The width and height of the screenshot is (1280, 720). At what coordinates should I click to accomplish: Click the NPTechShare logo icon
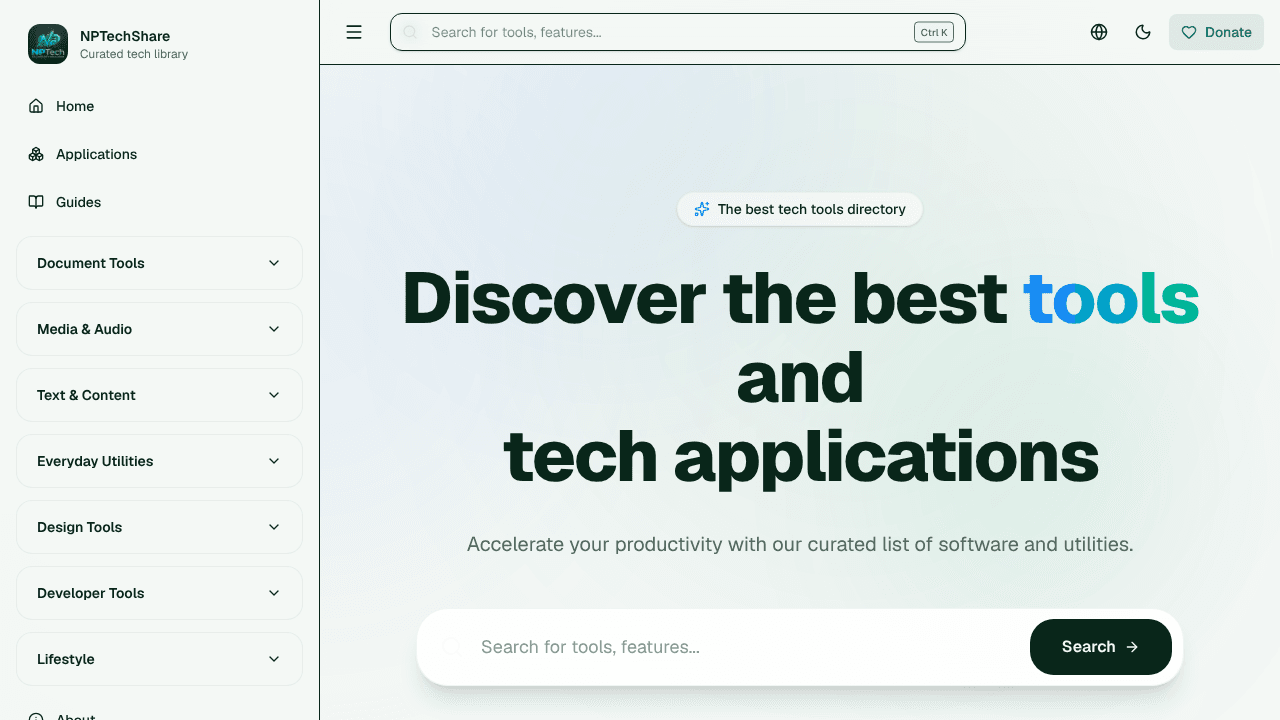(x=48, y=44)
